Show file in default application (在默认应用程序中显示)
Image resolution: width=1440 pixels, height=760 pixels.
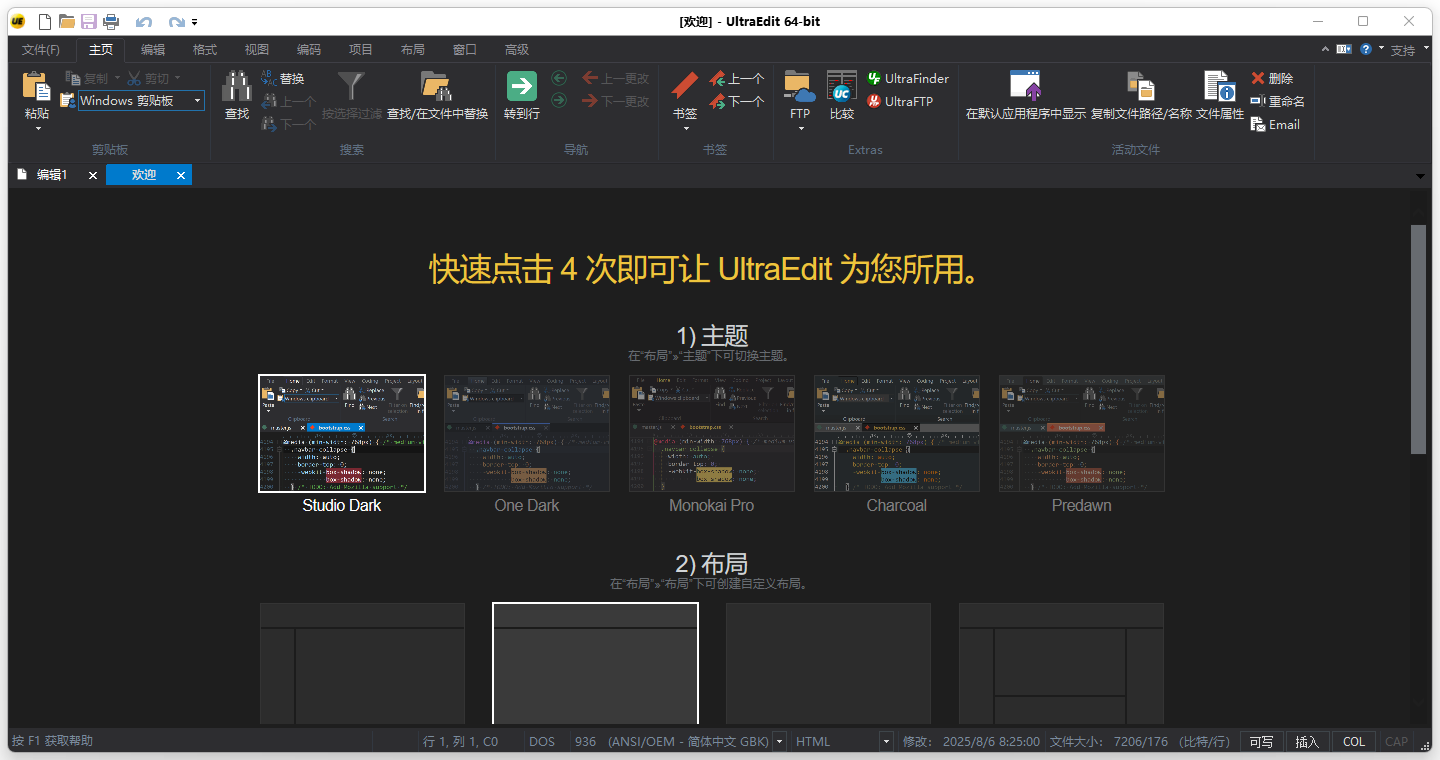(1026, 95)
